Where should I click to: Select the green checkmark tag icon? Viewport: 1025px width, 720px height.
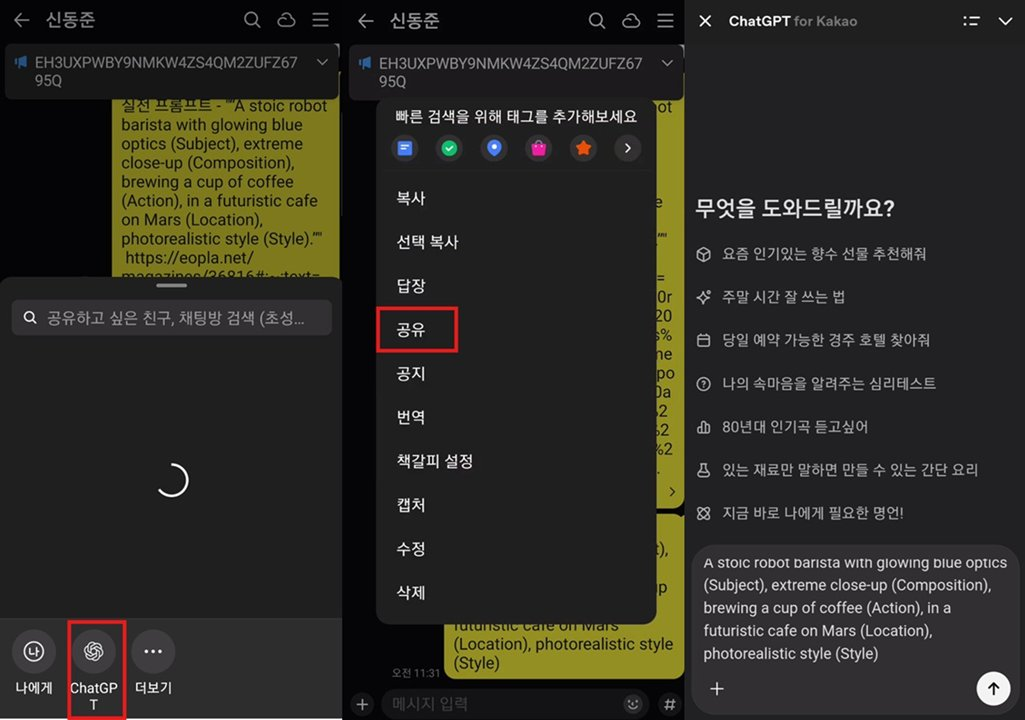(x=449, y=147)
